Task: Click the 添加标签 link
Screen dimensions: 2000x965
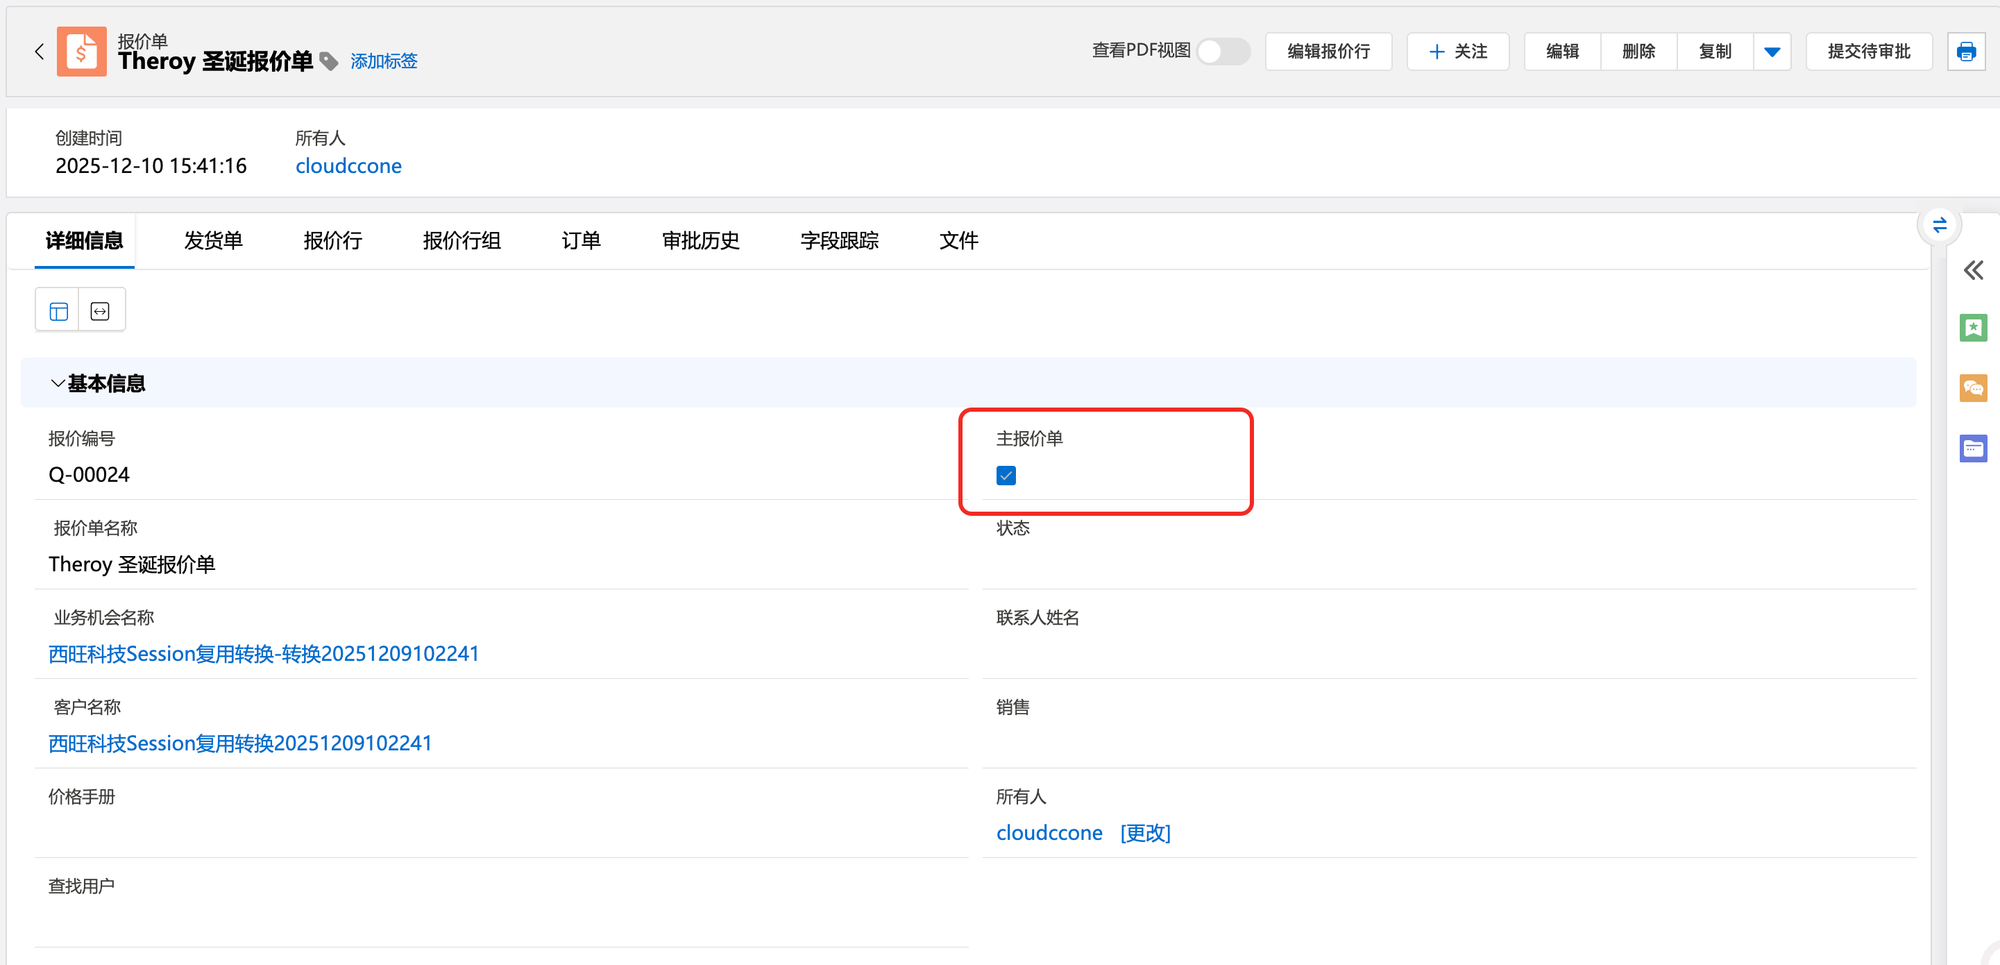Action: [x=384, y=62]
